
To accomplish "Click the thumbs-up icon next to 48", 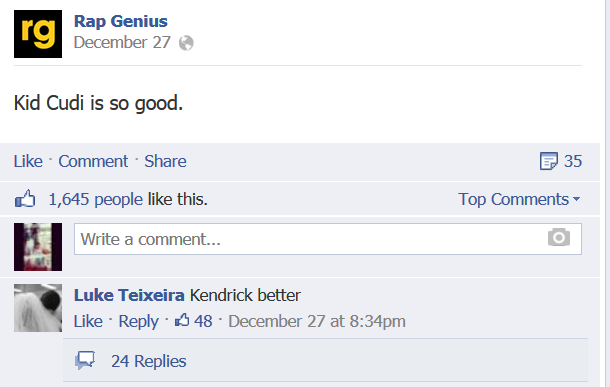I will 182,320.
